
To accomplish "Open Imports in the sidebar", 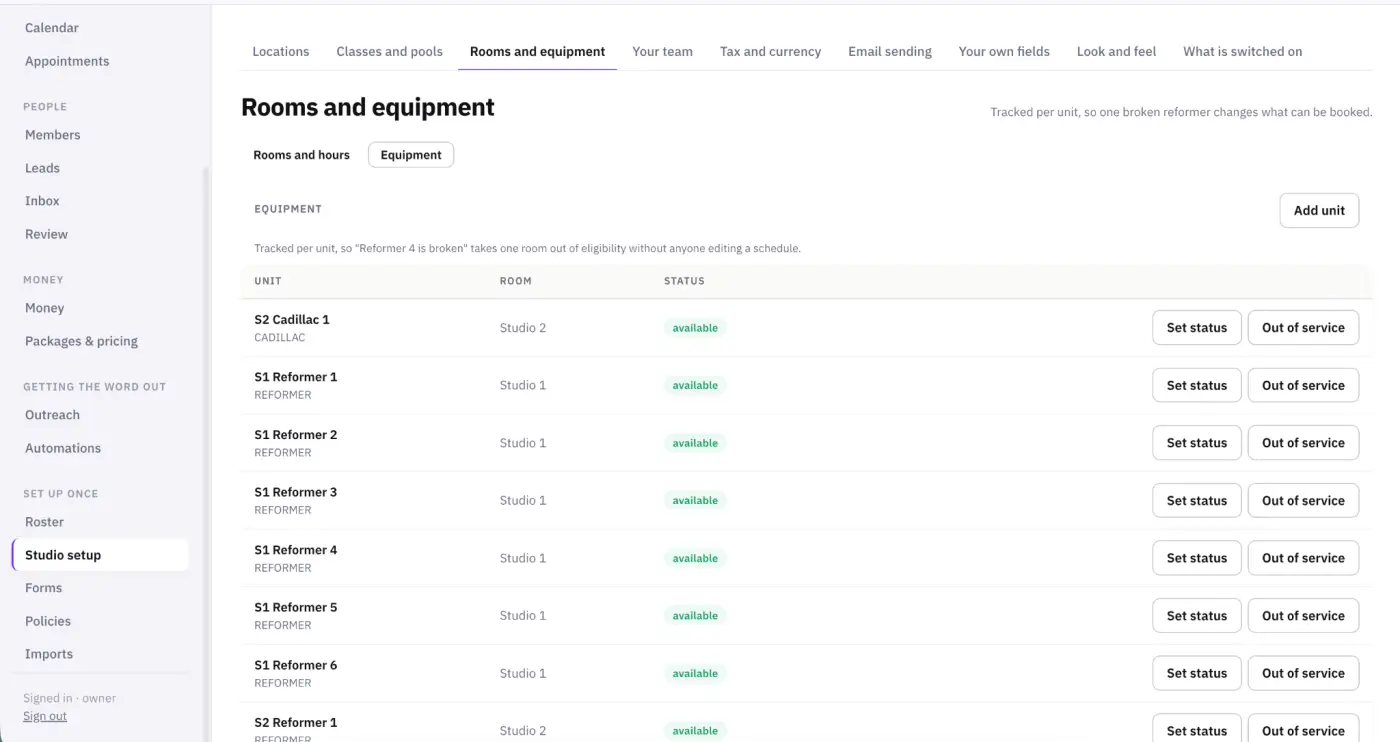I will coord(49,654).
